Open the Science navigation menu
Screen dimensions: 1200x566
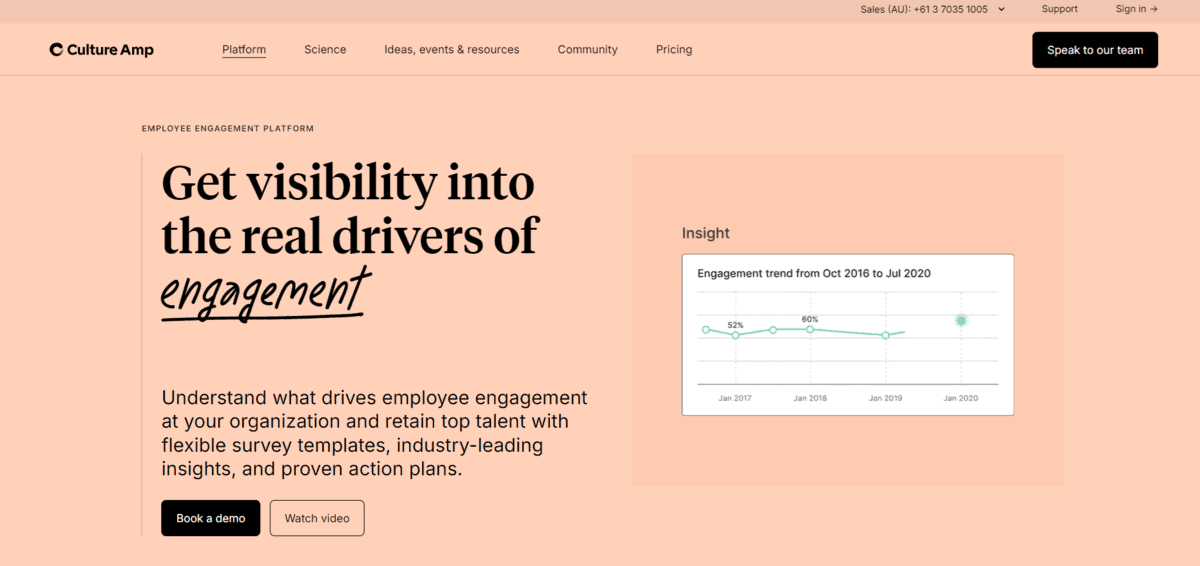tap(325, 50)
